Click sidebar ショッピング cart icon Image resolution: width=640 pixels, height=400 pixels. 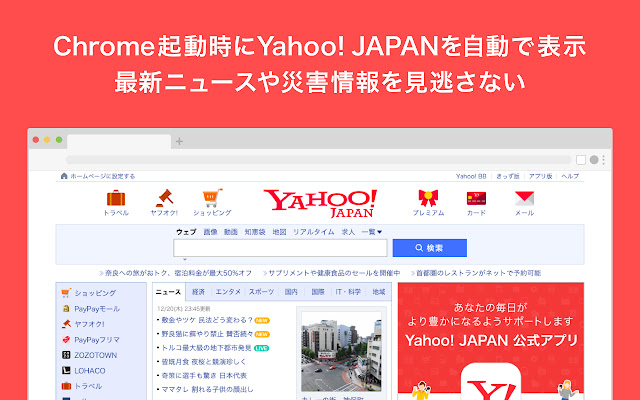tap(66, 293)
